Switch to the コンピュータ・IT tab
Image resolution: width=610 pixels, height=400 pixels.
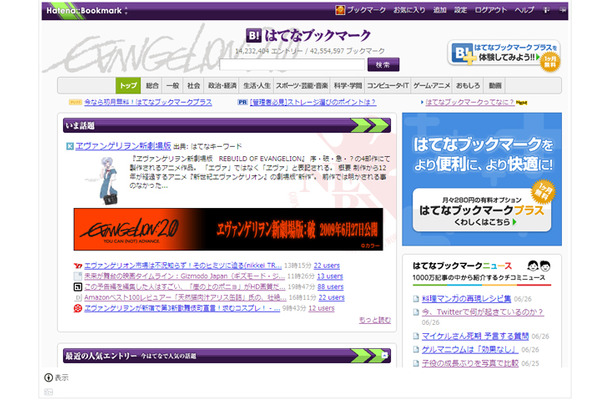tap(388, 86)
